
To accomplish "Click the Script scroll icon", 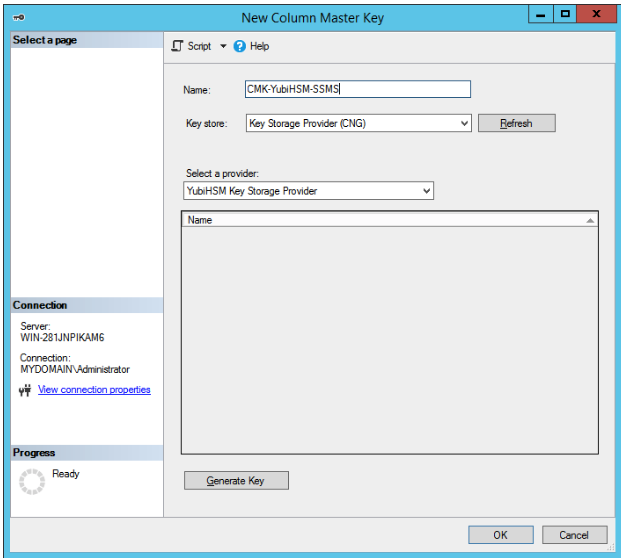I will pyautogui.click(x=177, y=46).
